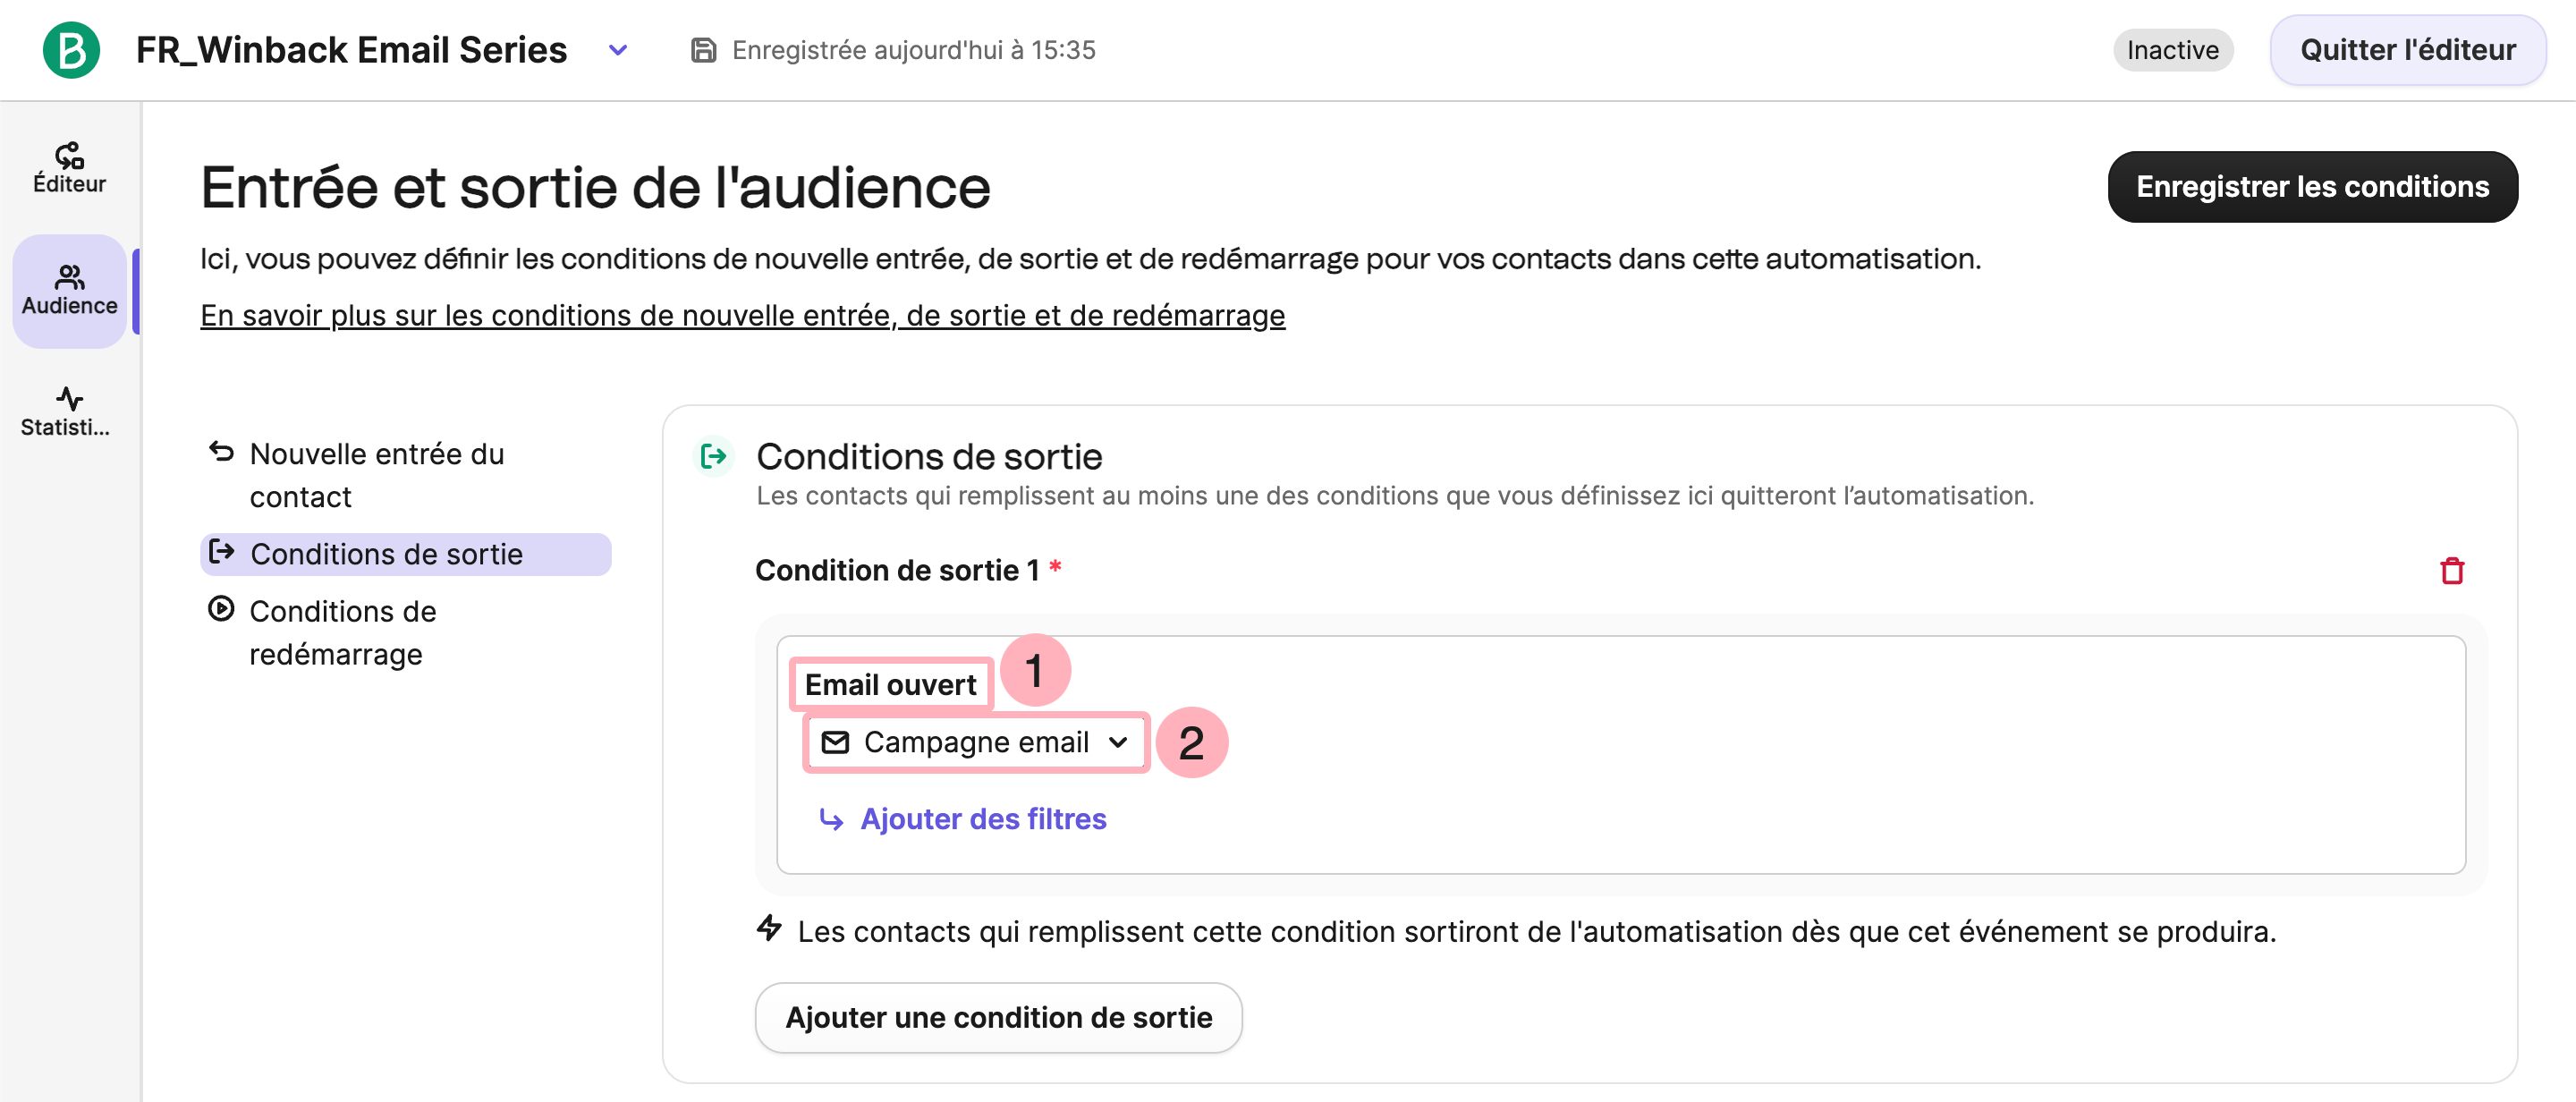The width and height of the screenshot is (2576, 1102).
Task: Click Enregistrer les conditions button
Action: (2312, 186)
